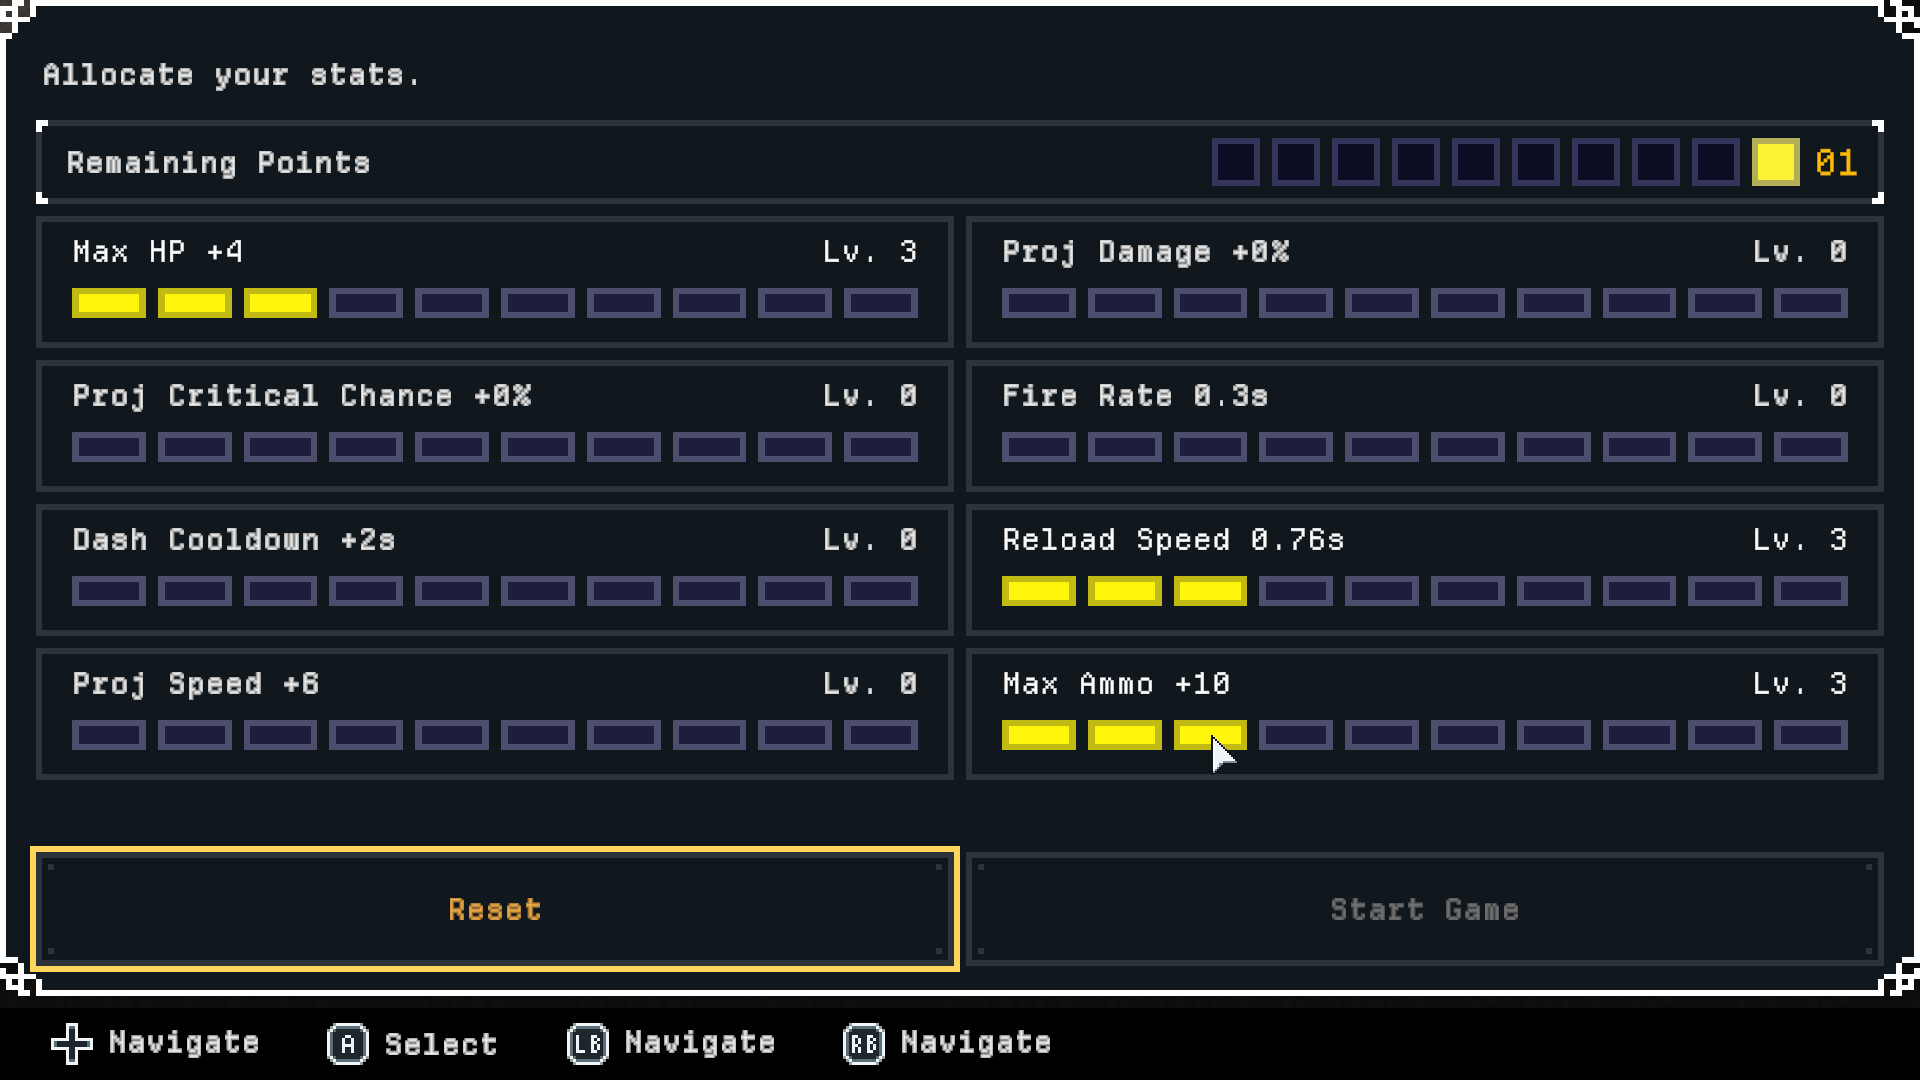Select the Proj Critical Chance stat row
Screen dimensions: 1920x1080
(x=495, y=426)
